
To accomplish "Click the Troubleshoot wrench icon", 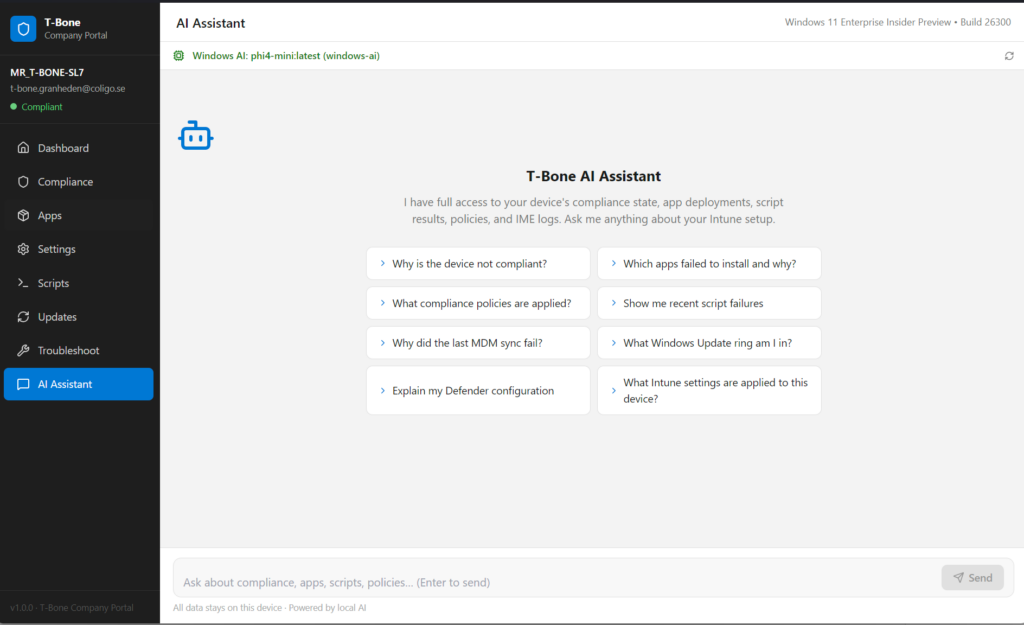I will 24,351.
